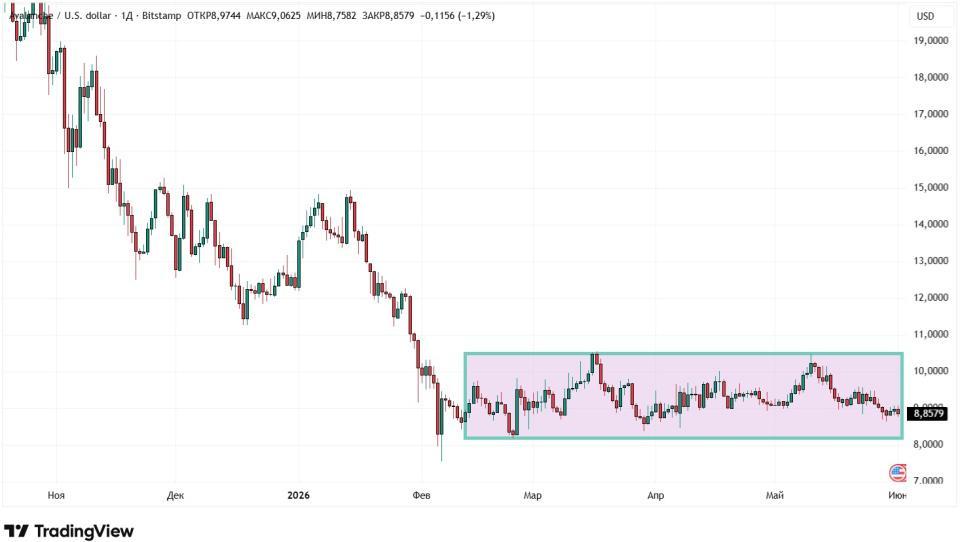Click the current price tag 8,8579
Viewport: 960px width, 542px height.
coord(928,414)
